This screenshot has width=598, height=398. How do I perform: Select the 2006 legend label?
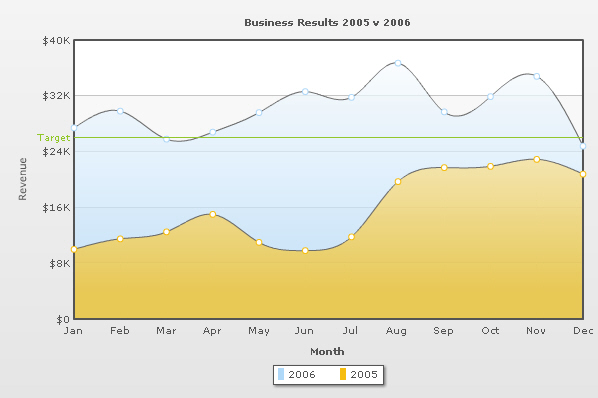tap(302, 374)
